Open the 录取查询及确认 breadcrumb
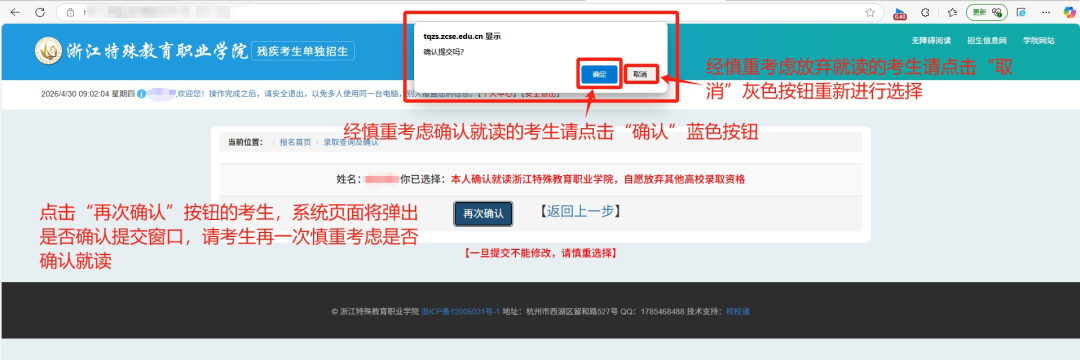The height and width of the screenshot is (360, 1080). pos(351,142)
